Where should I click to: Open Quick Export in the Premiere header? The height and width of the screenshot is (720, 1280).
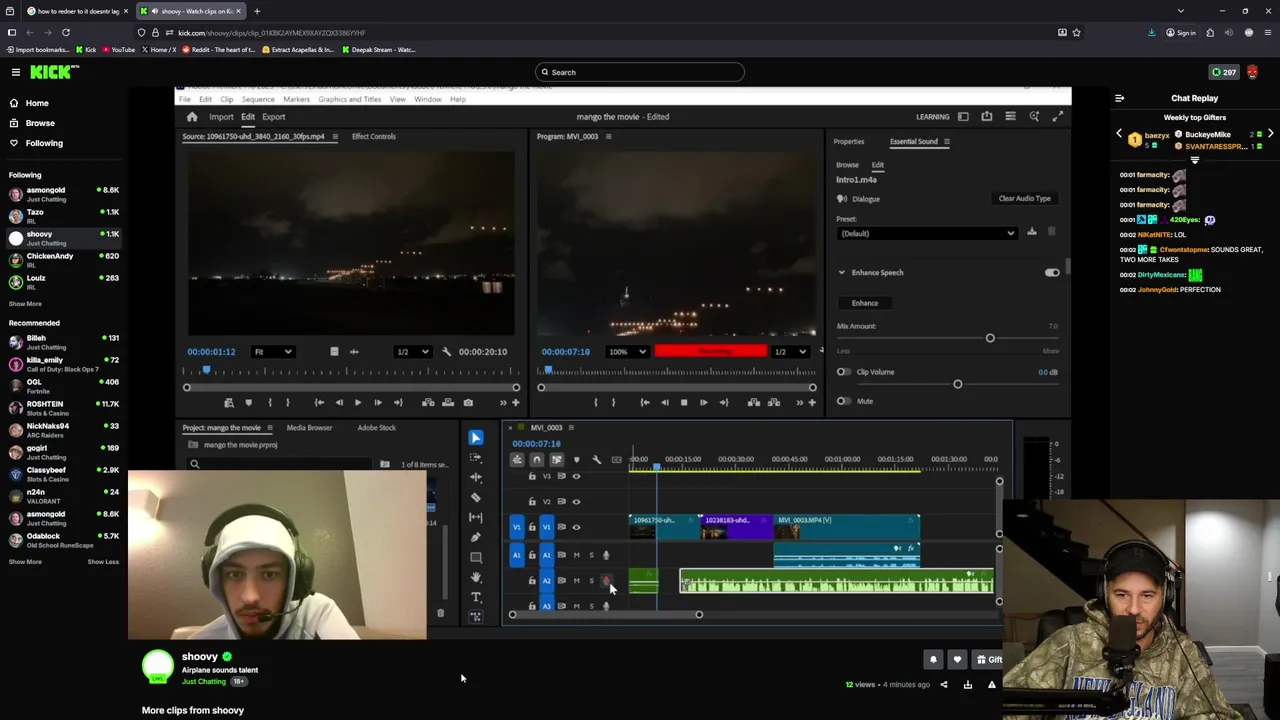point(987,117)
